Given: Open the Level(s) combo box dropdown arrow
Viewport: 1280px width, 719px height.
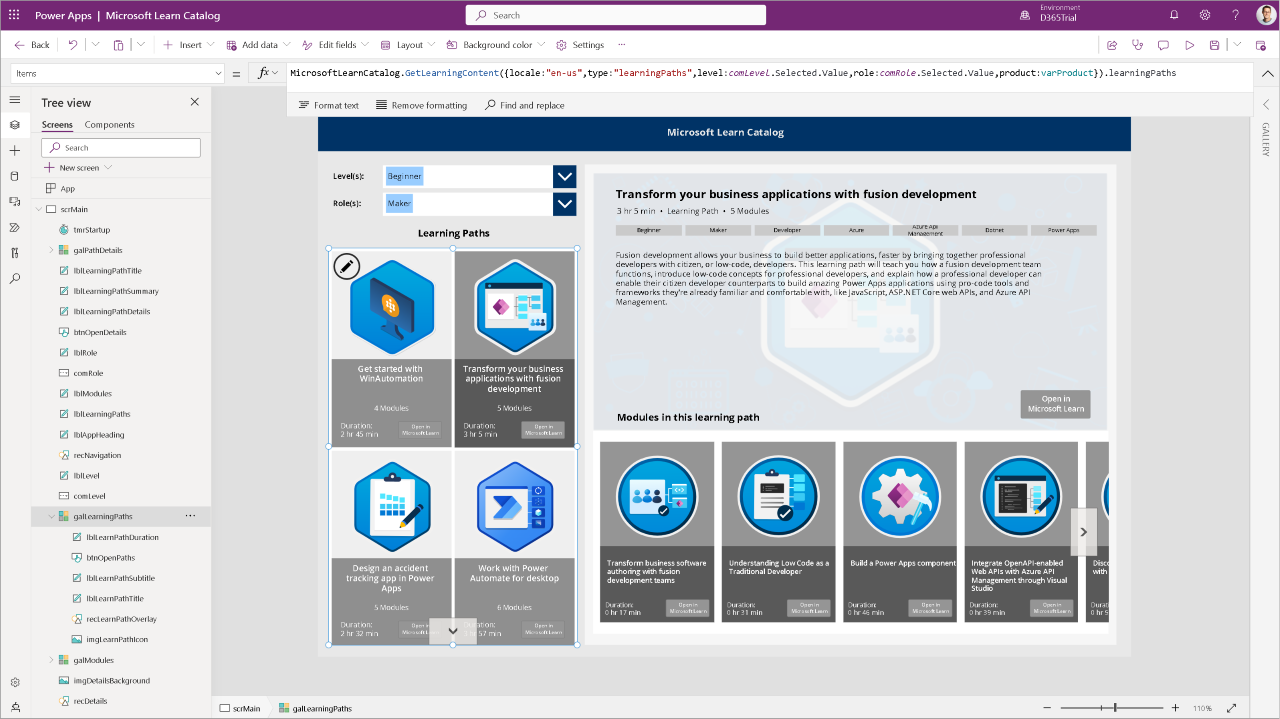Looking at the screenshot, I should (564, 176).
